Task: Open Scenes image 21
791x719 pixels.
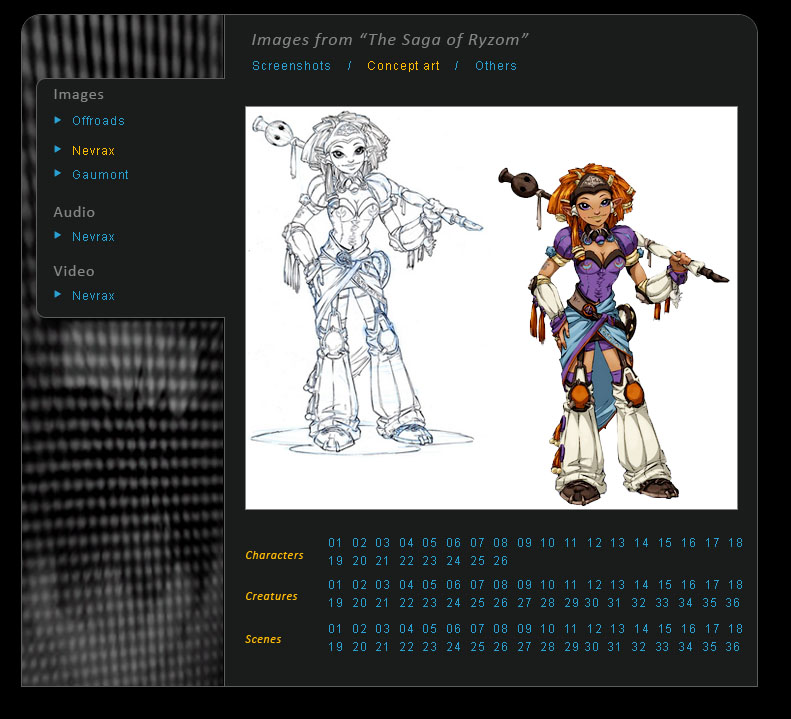Action: point(382,647)
